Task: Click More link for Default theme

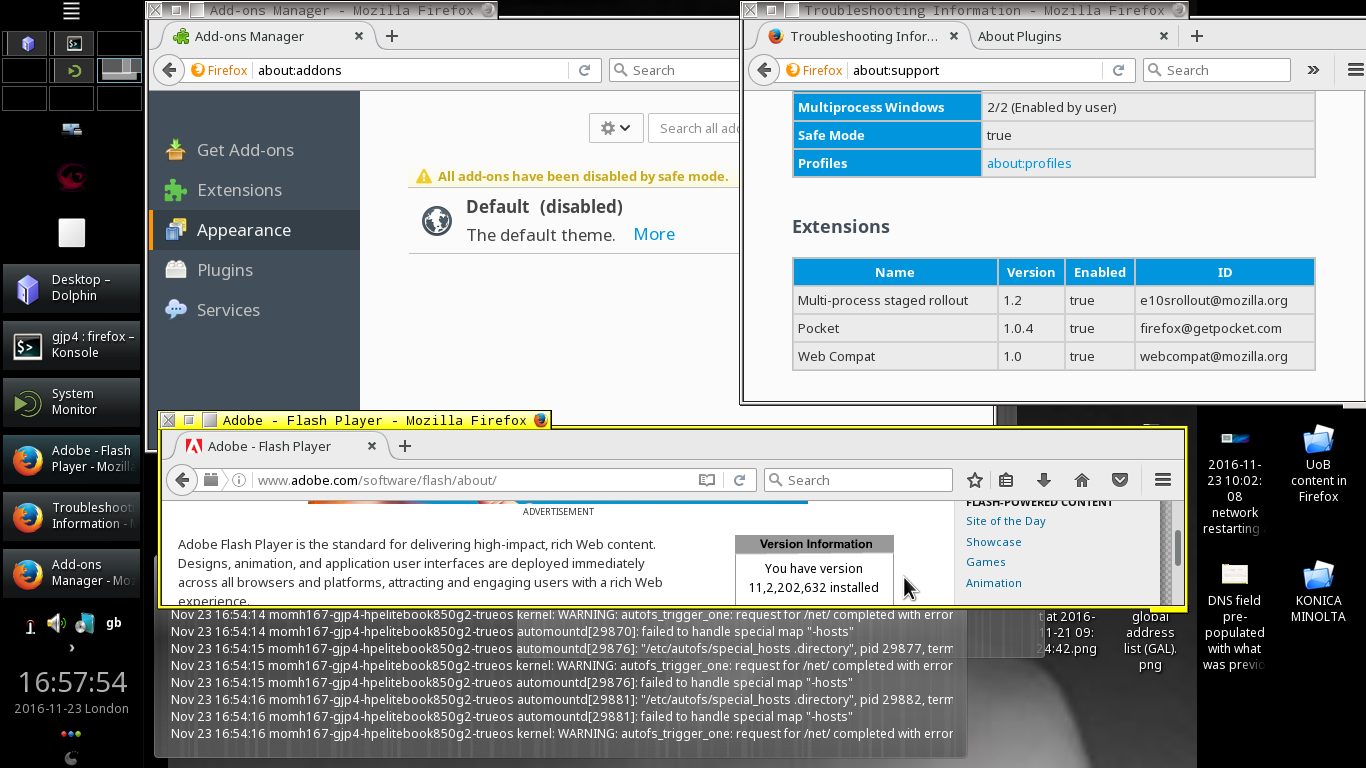Action: point(654,234)
